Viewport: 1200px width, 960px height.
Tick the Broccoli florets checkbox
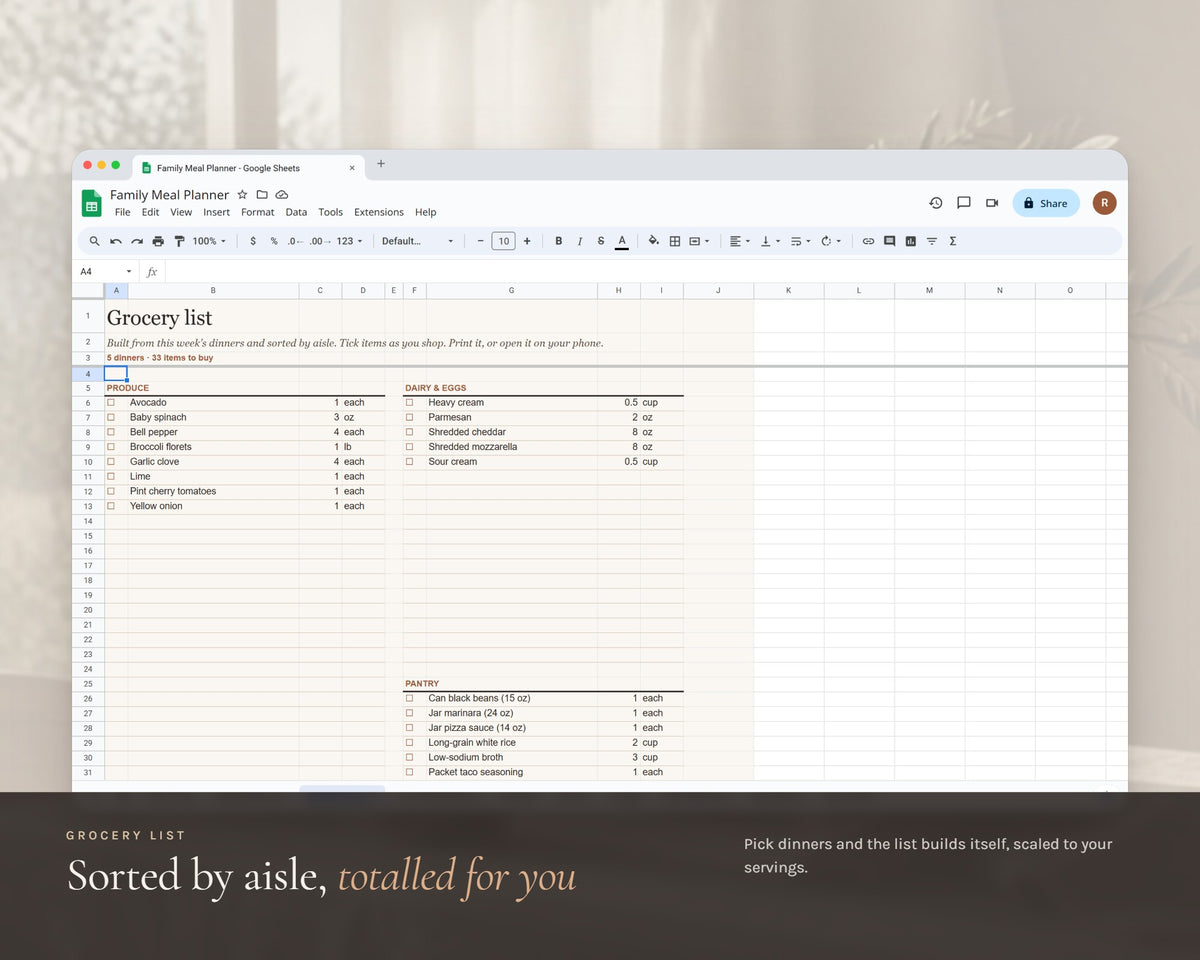pyautogui.click(x=111, y=447)
